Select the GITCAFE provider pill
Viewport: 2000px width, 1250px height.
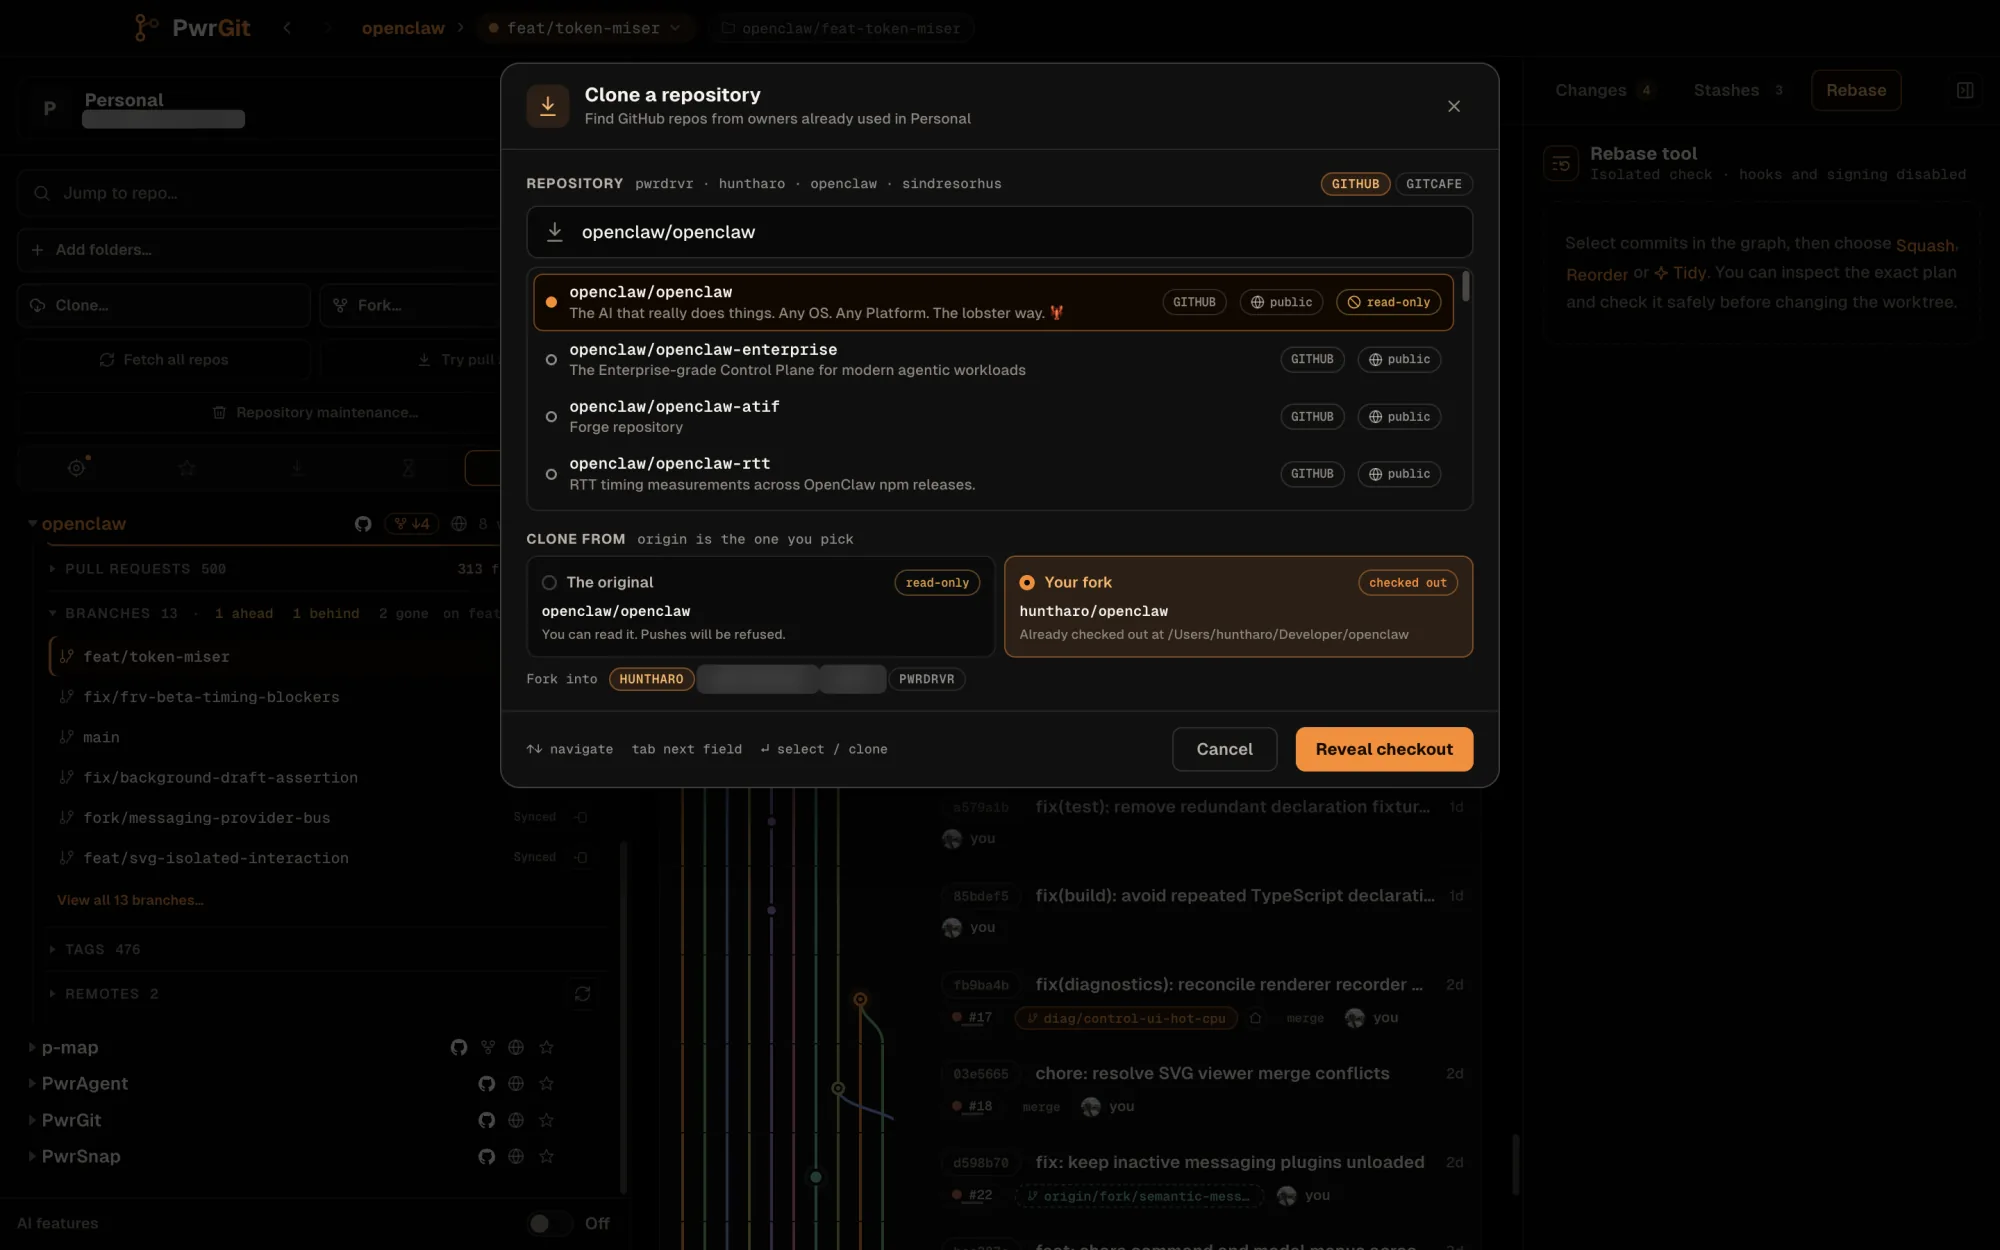1433,184
